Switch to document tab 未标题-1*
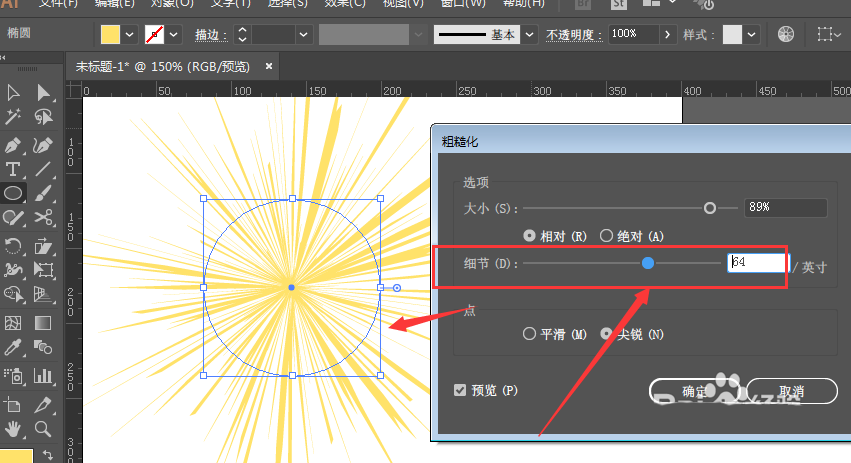Image resolution: width=851 pixels, height=463 pixels. point(162,67)
